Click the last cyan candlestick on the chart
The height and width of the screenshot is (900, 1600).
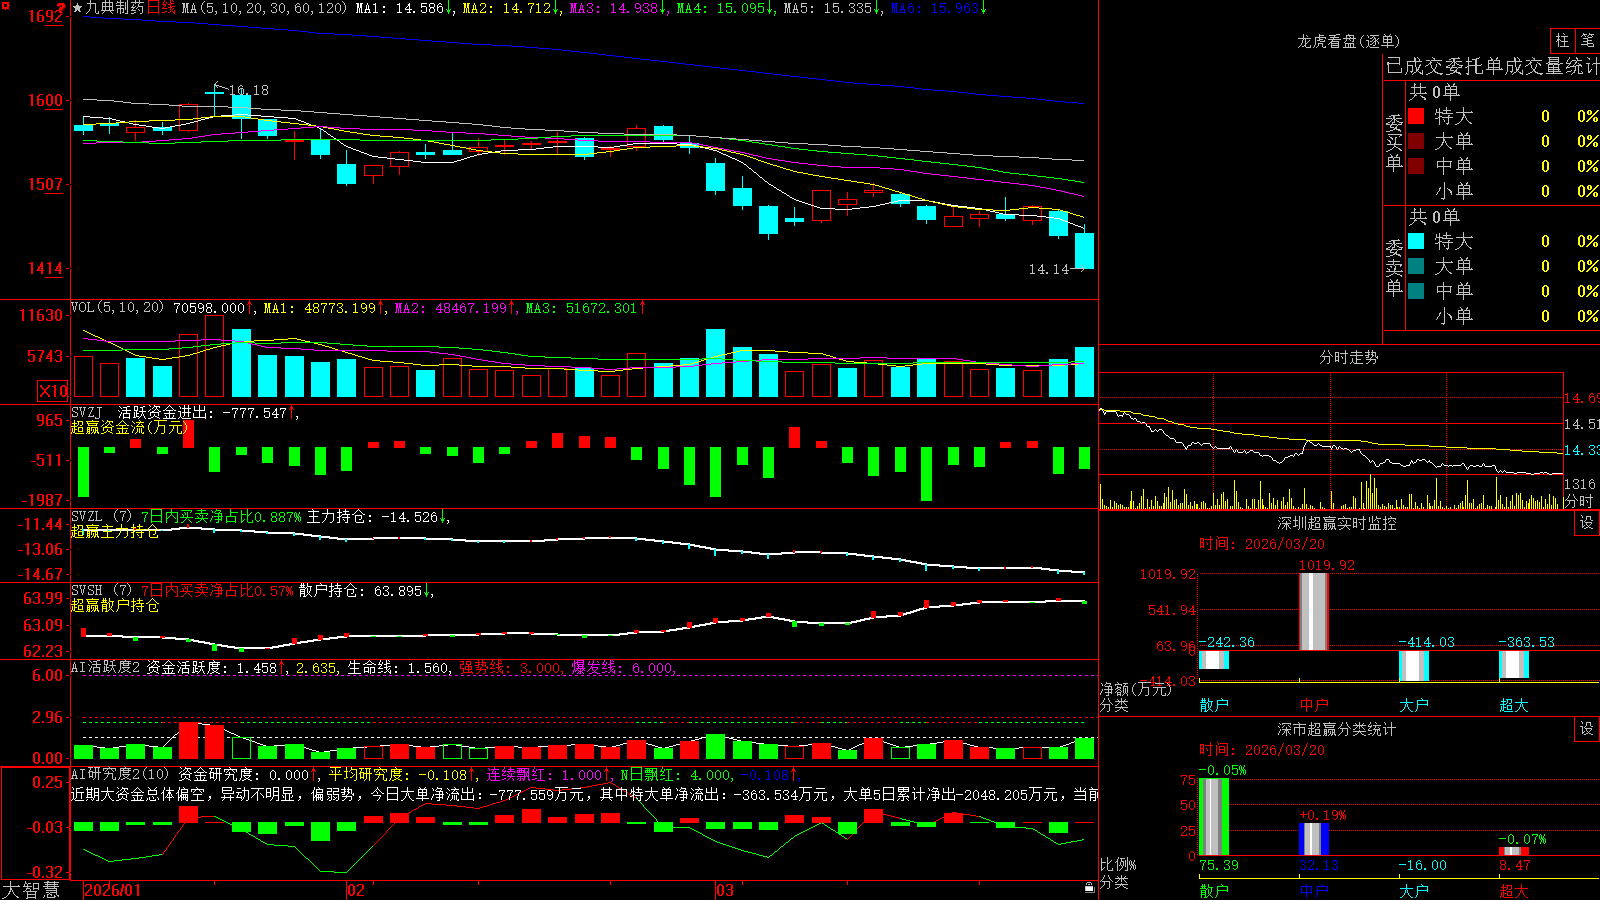click(1084, 250)
